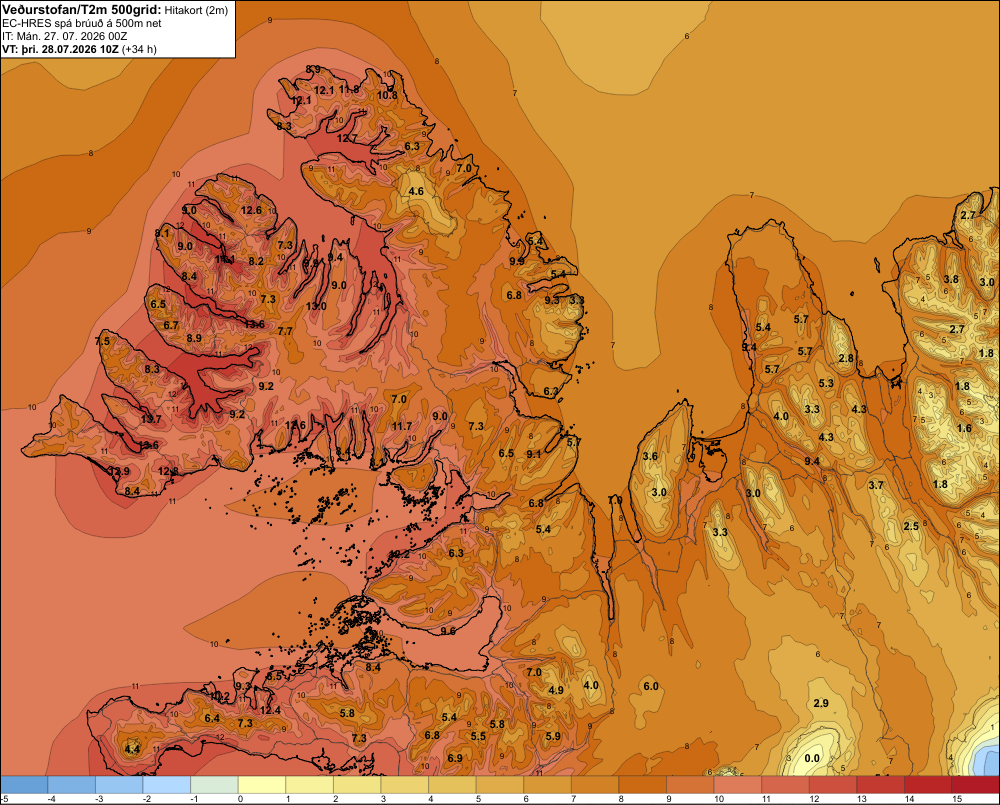Click the legend swatch between 7 and 8
The image size is (1000, 805).
click(x=595, y=785)
